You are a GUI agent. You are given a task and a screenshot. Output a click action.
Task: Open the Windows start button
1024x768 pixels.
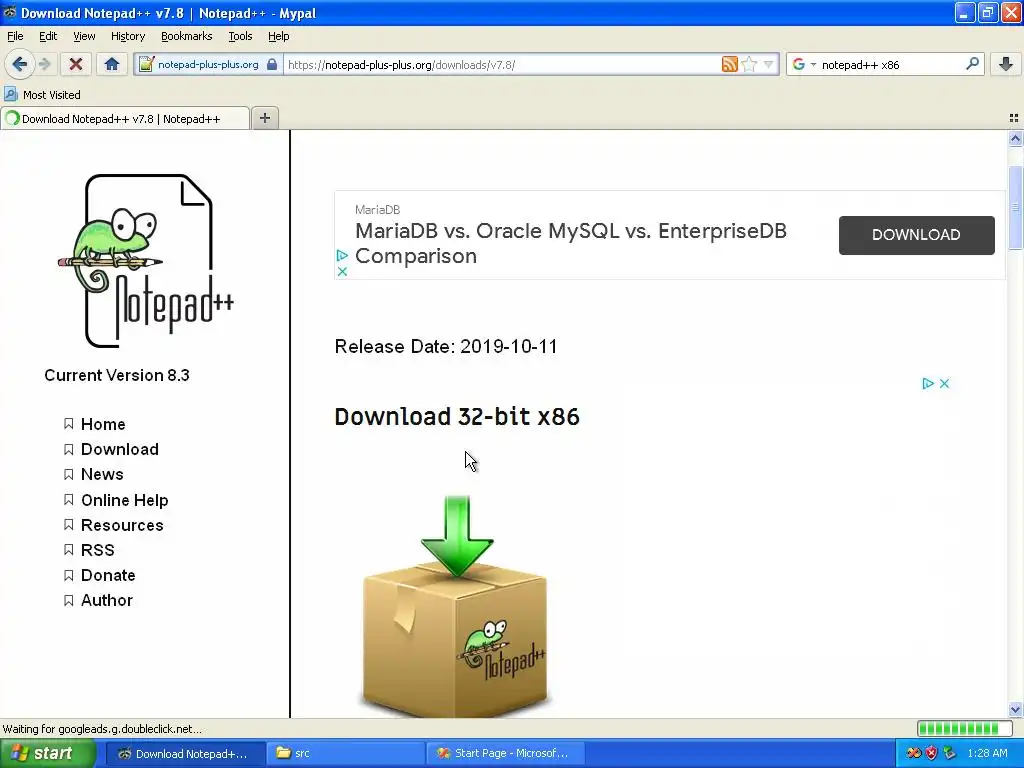coord(47,754)
